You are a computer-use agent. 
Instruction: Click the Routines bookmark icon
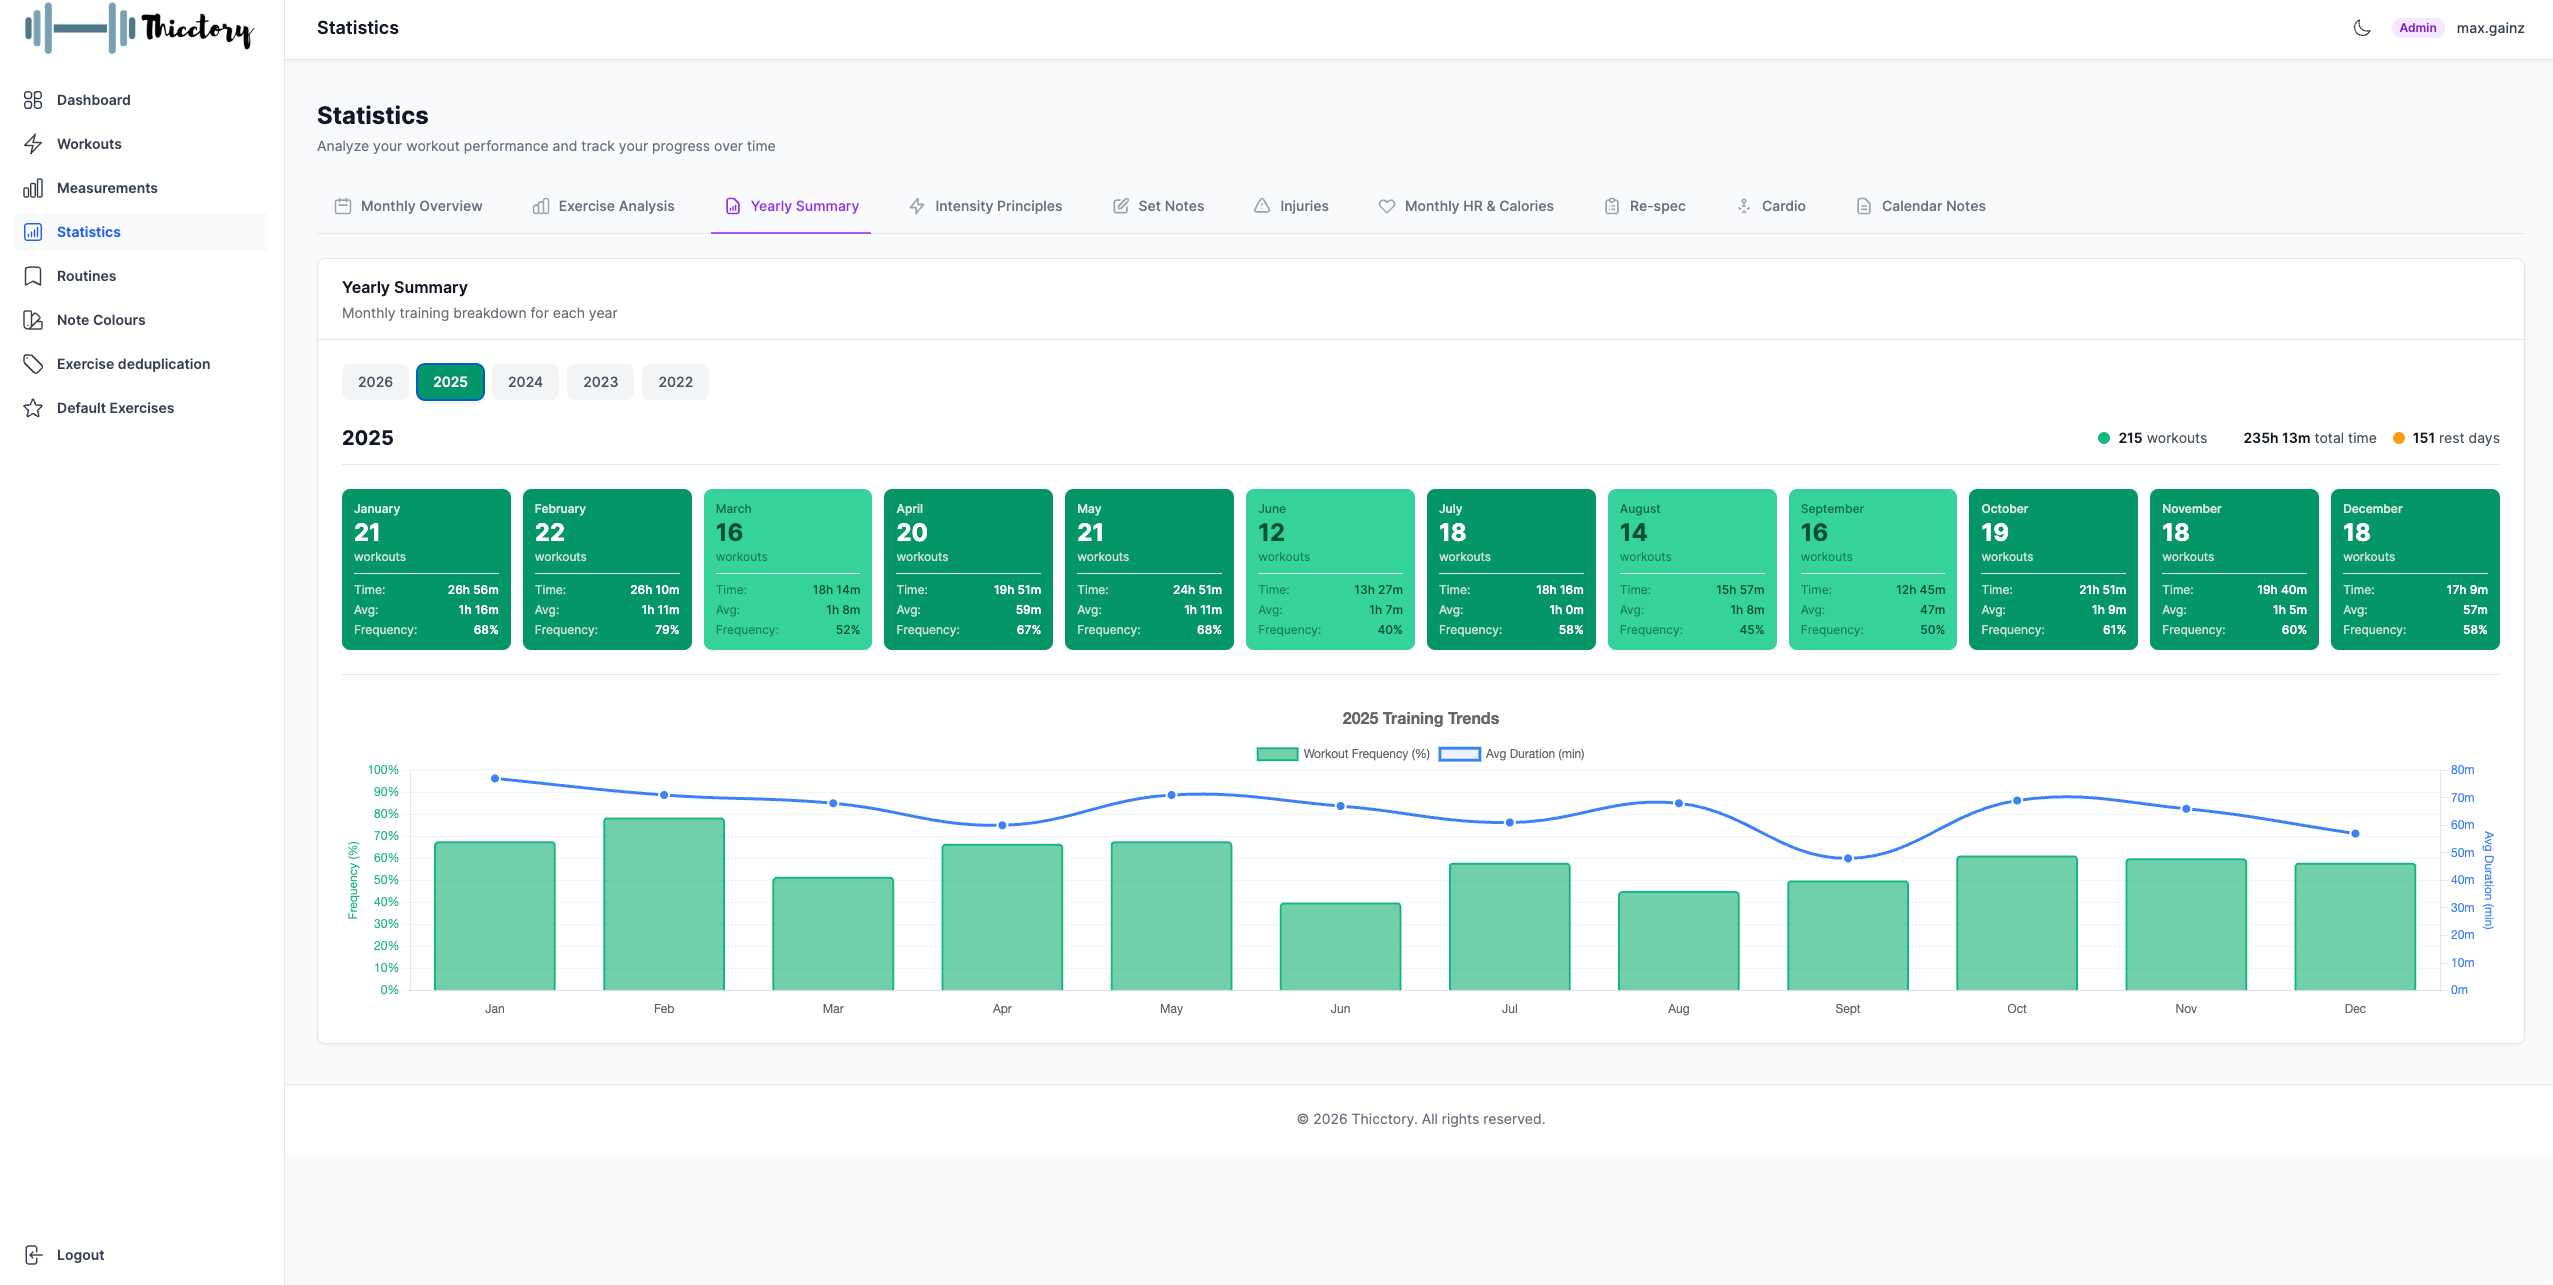pyautogui.click(x=33, y=276)
